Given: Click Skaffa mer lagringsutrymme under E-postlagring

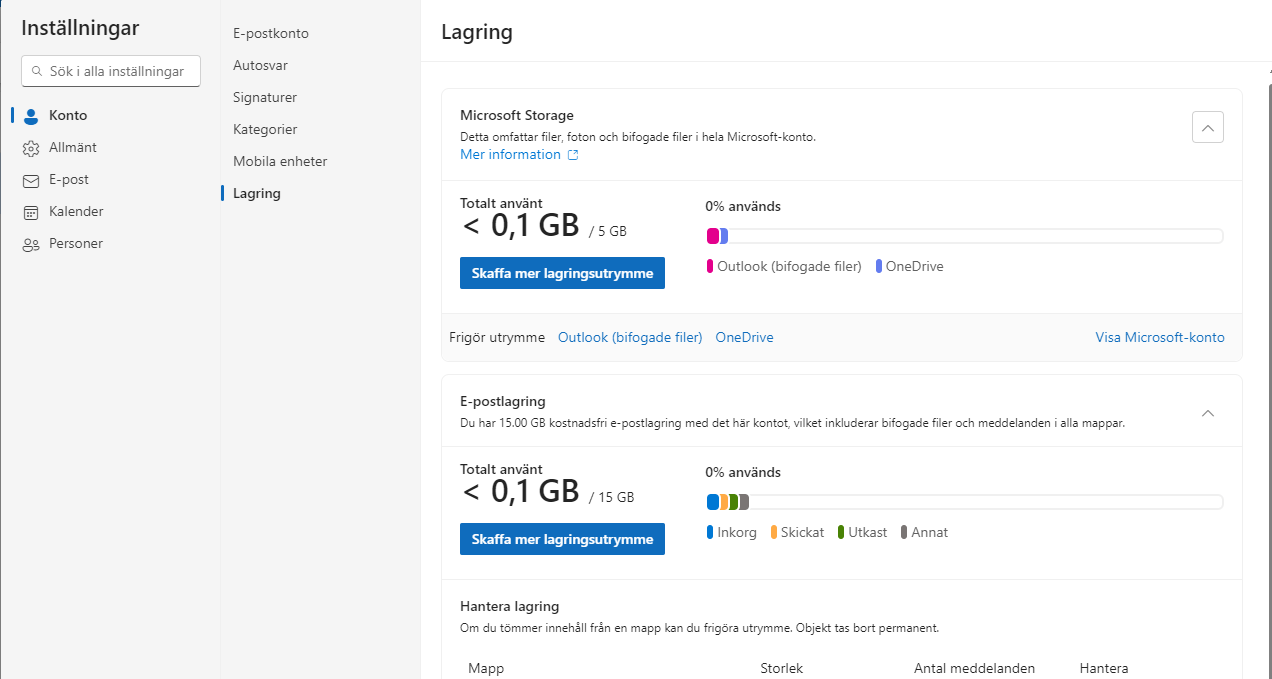Looking at the screenshot, I should 562,539.
